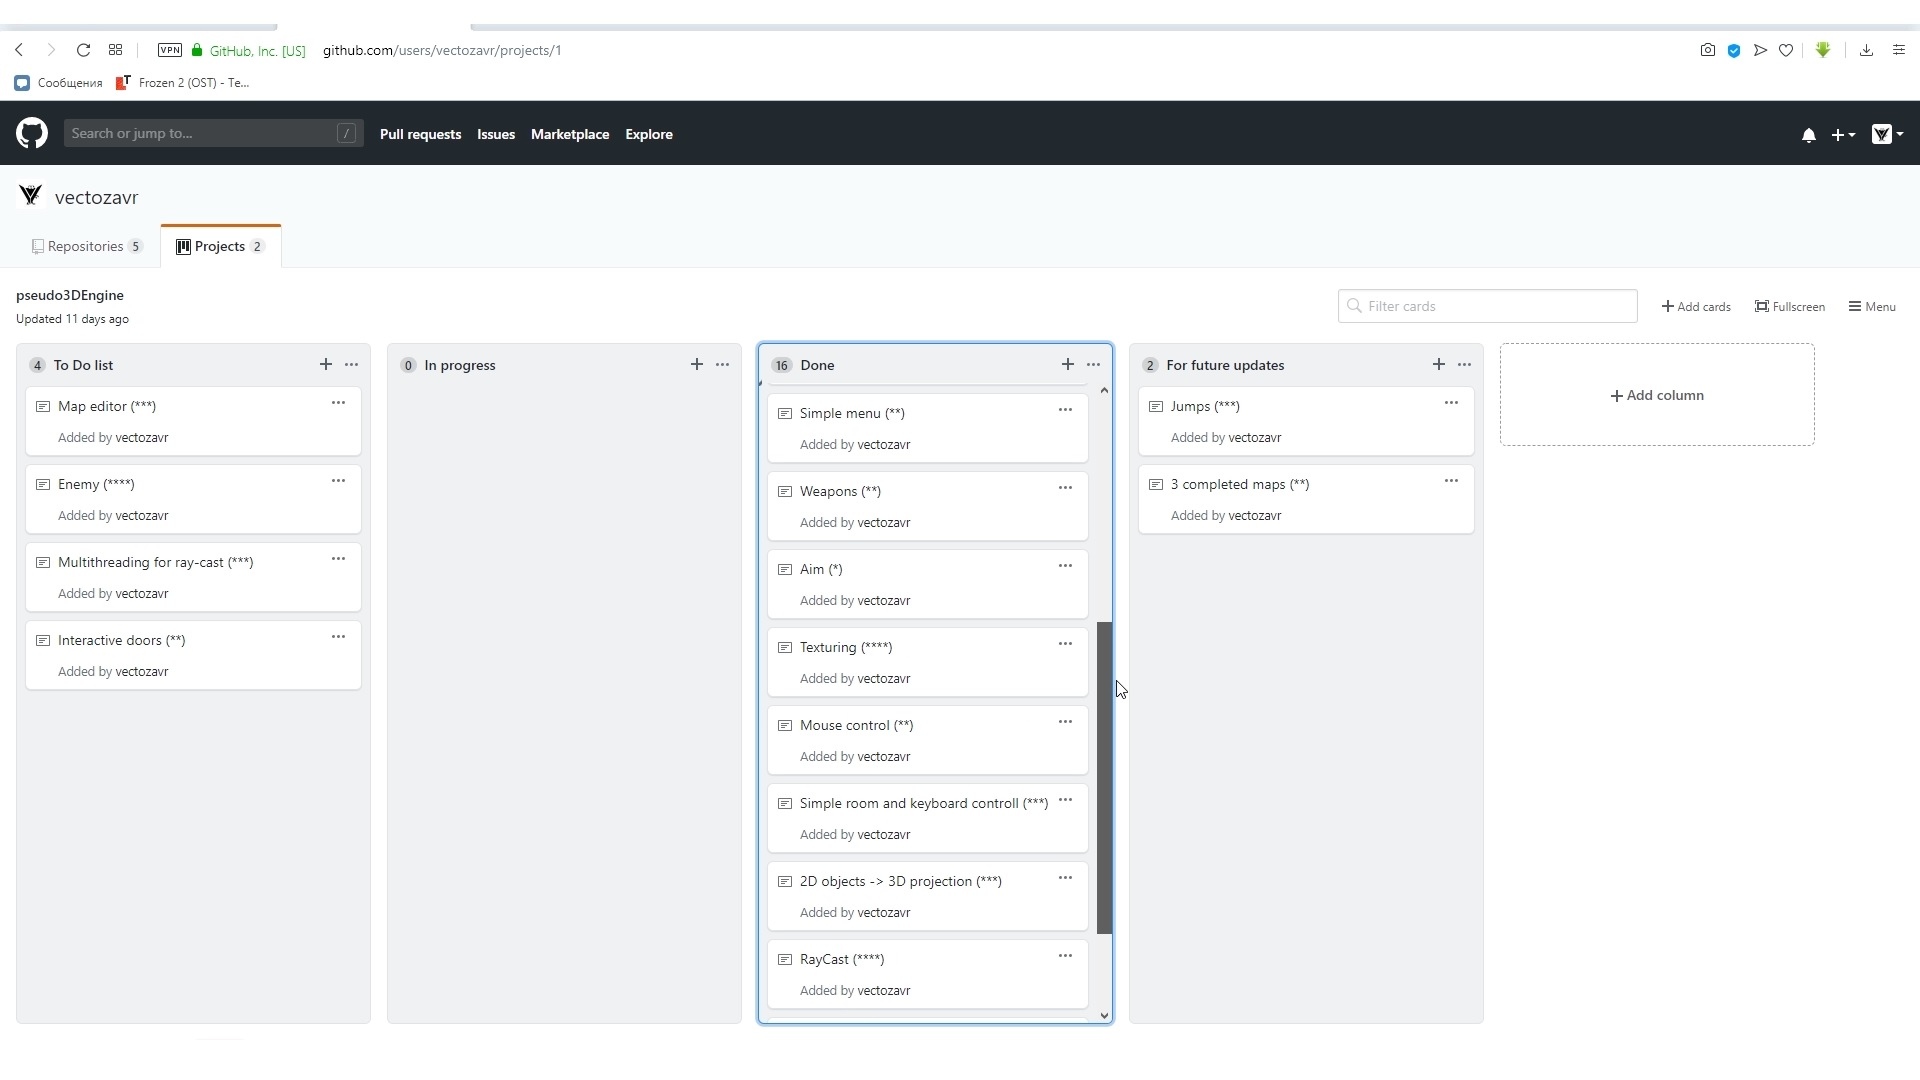Open vectozavr link on Enemy card
The width and height of the screenshot is (1920, 1080).
[141, 516]
